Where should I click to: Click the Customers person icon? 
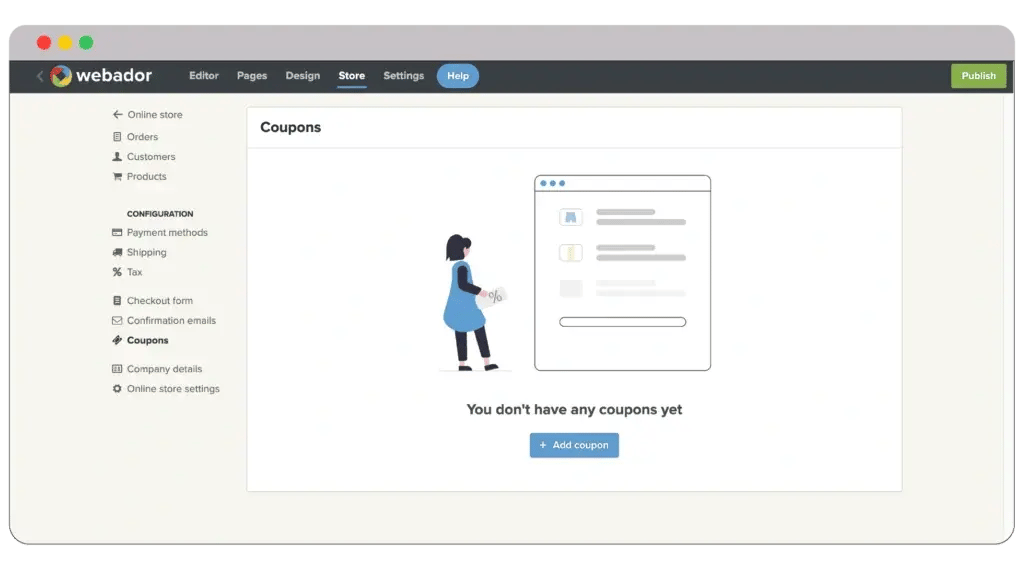click(x=117, y=157)
